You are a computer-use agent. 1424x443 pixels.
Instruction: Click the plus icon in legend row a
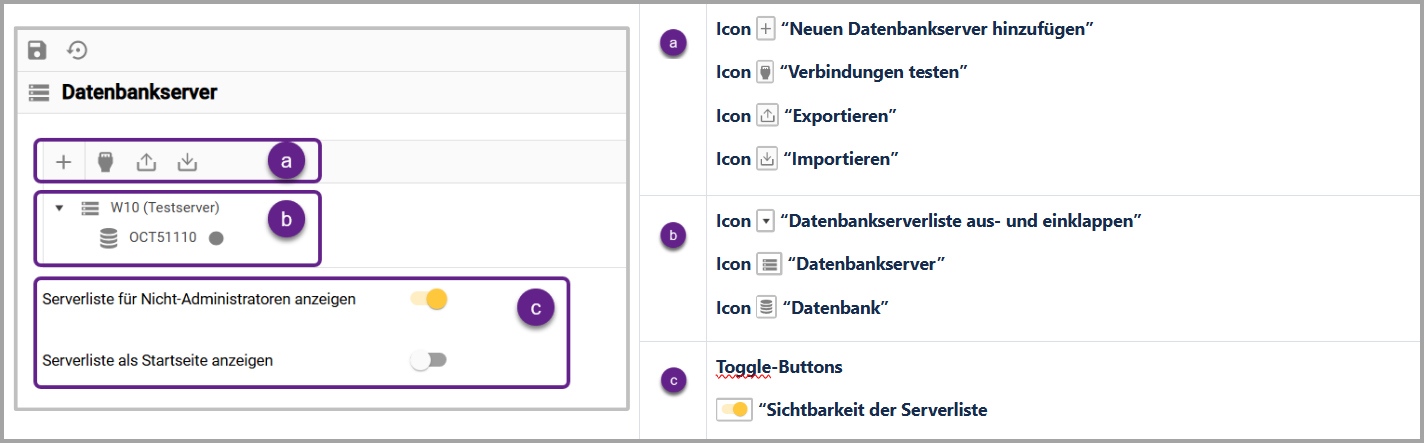click(767, 30)
